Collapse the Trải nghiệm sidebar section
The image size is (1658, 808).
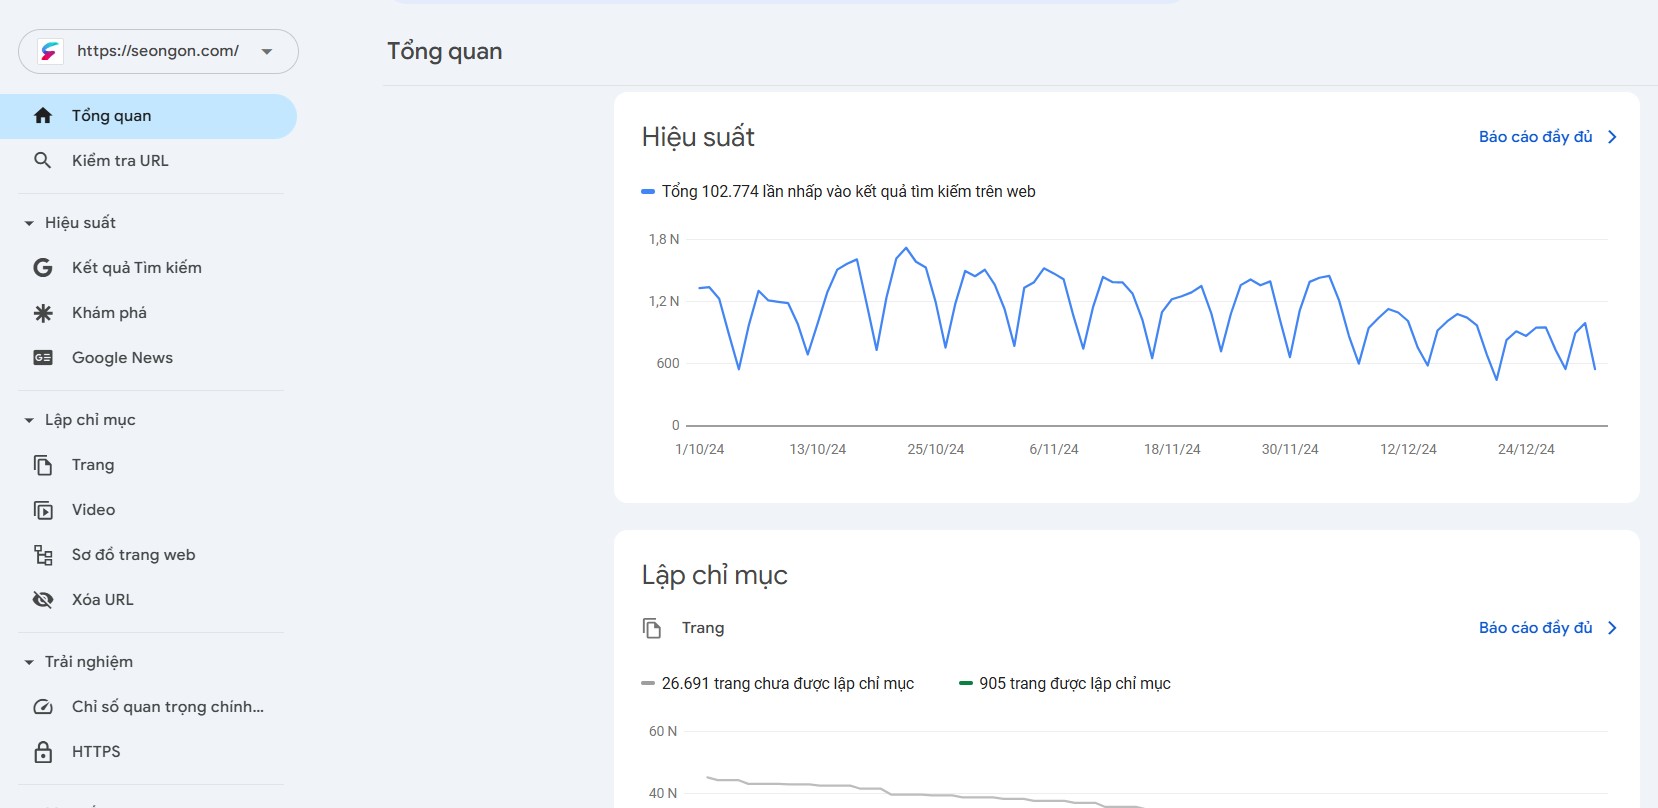29,662
